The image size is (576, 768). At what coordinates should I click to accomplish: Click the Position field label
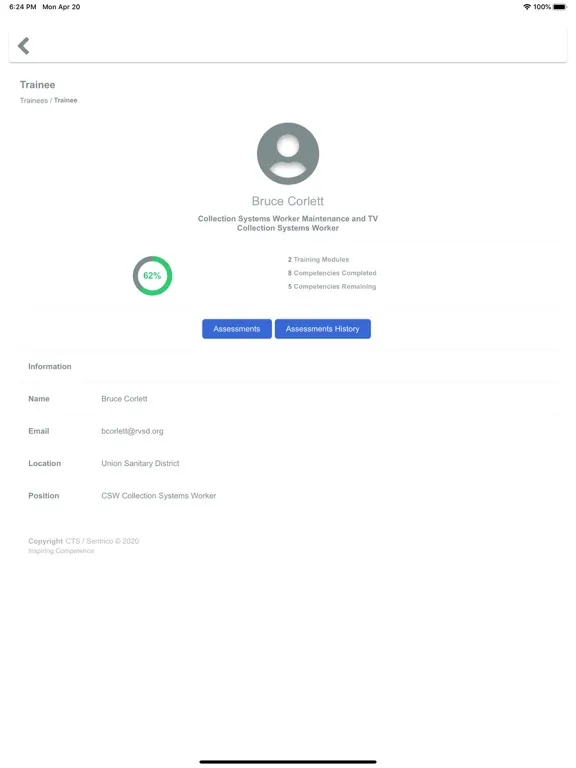tap(44, 496)
